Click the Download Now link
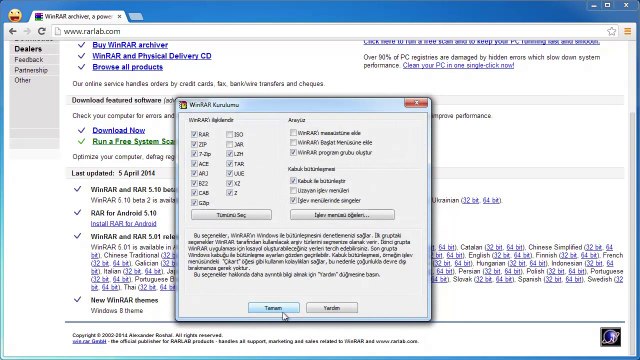640x360 pixels. coord(118,130)
